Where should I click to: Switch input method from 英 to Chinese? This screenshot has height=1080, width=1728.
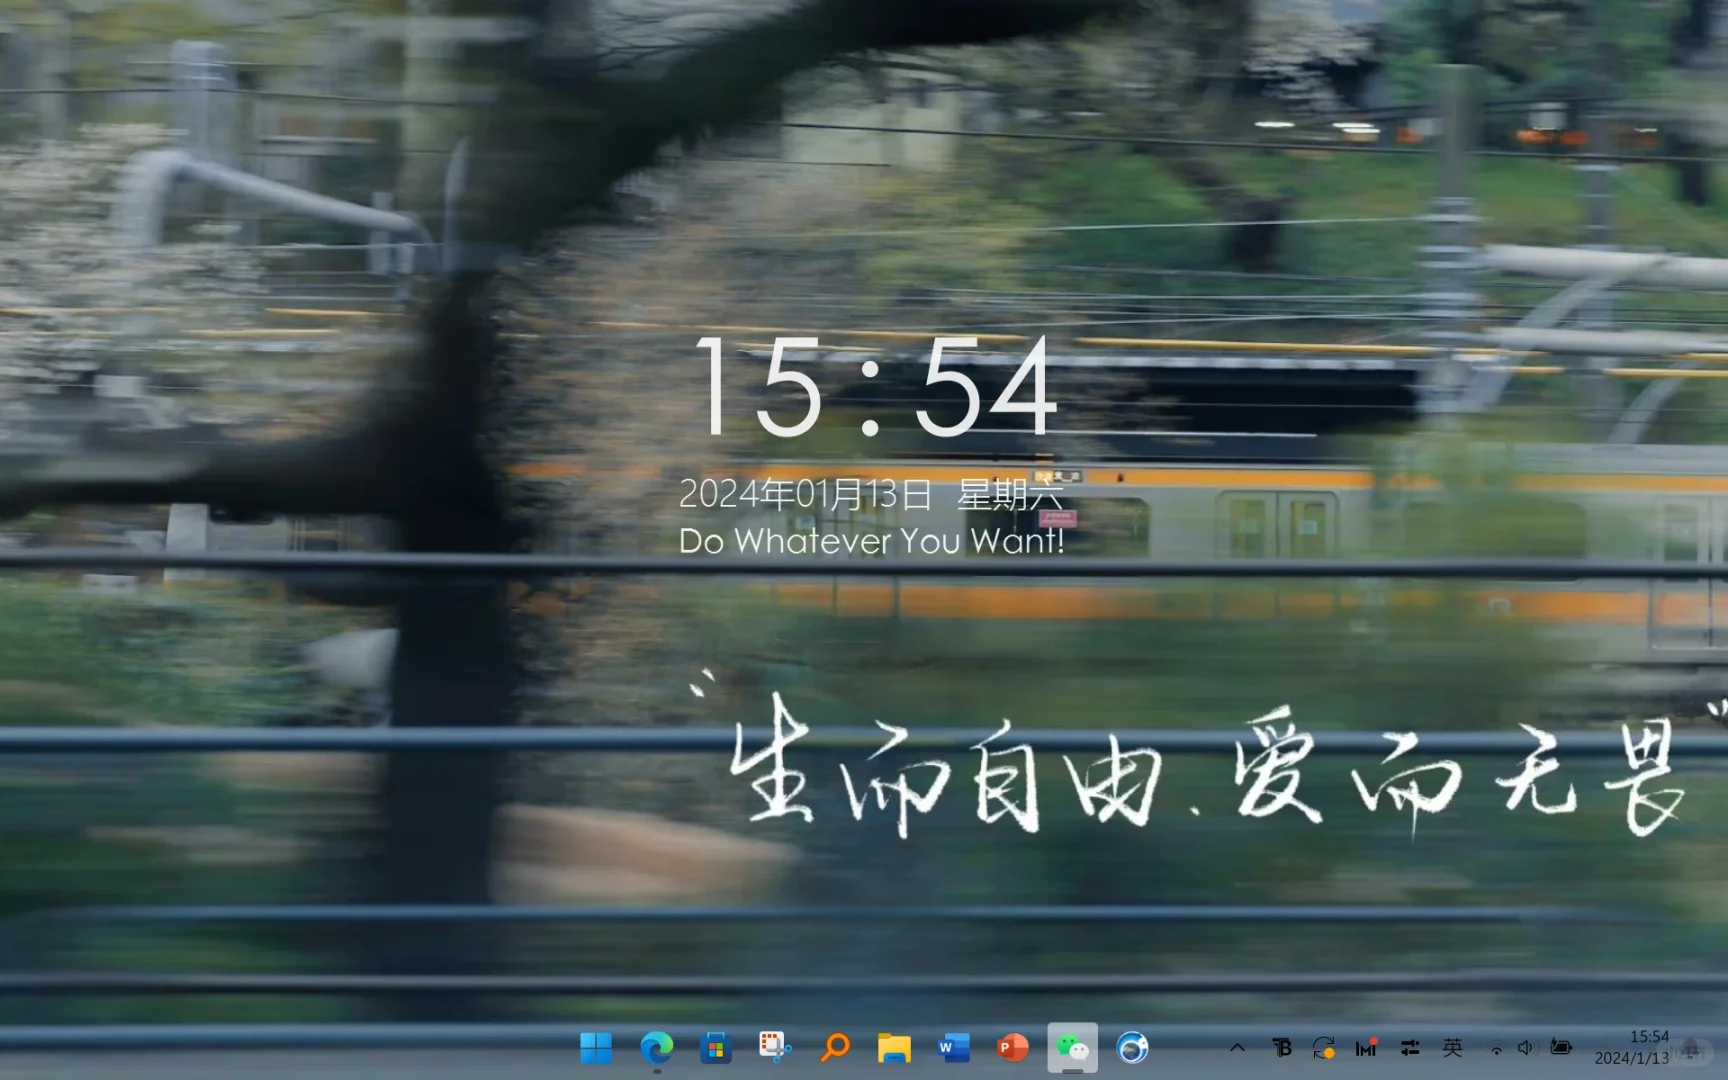tap(1453, 1048)
